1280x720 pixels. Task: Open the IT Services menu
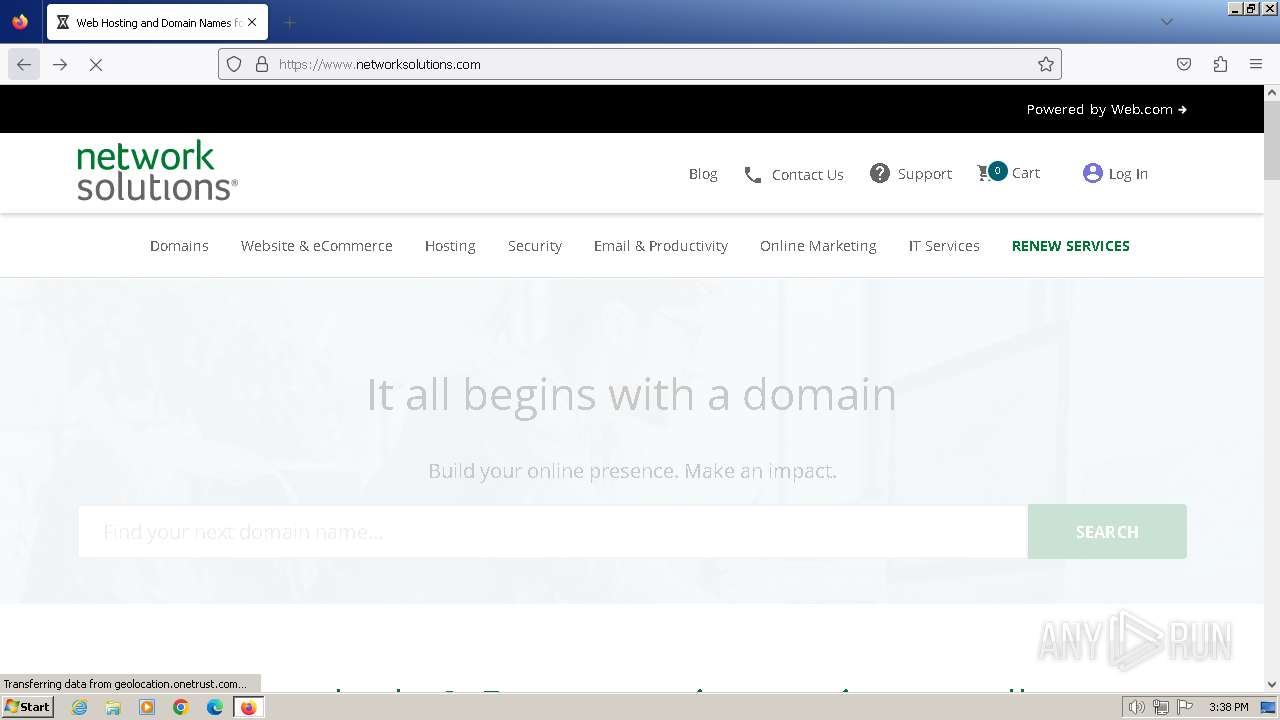(944, 246)
